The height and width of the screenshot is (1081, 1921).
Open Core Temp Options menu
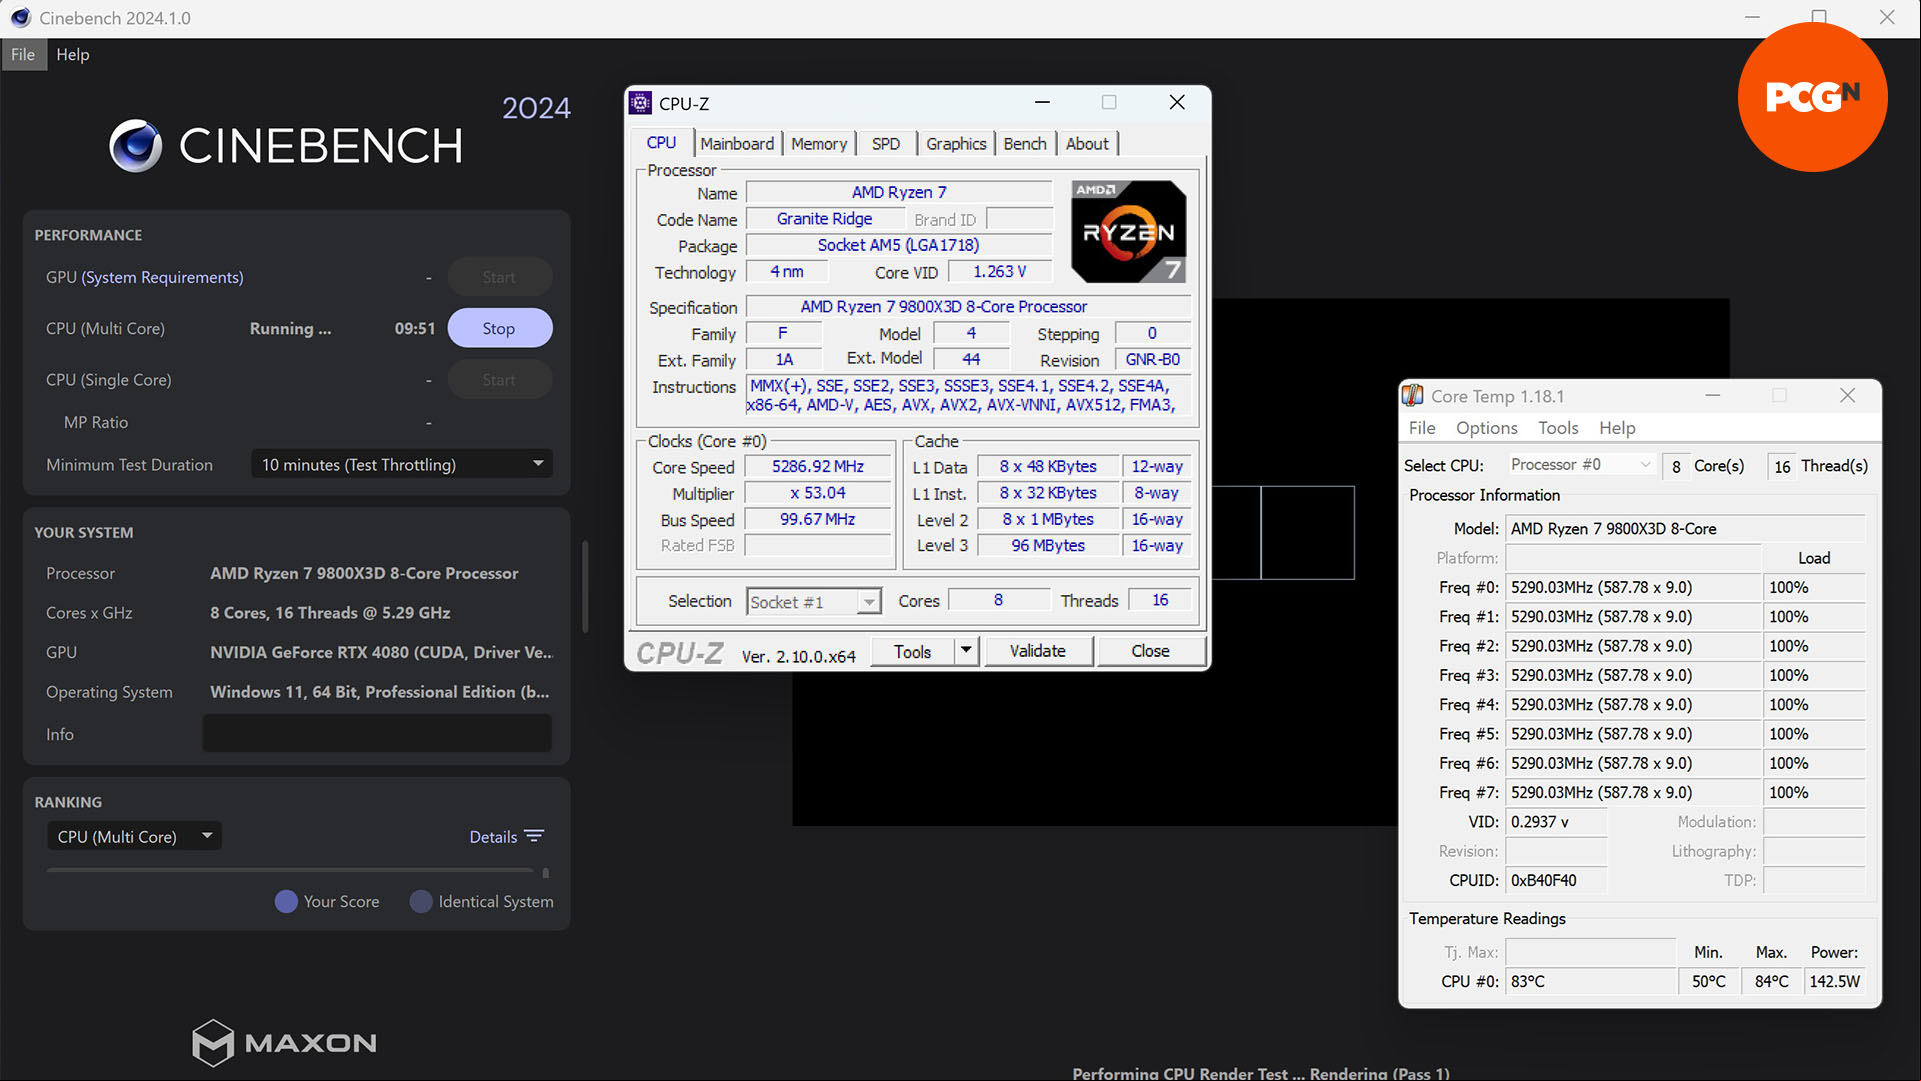click(1487, 428)
